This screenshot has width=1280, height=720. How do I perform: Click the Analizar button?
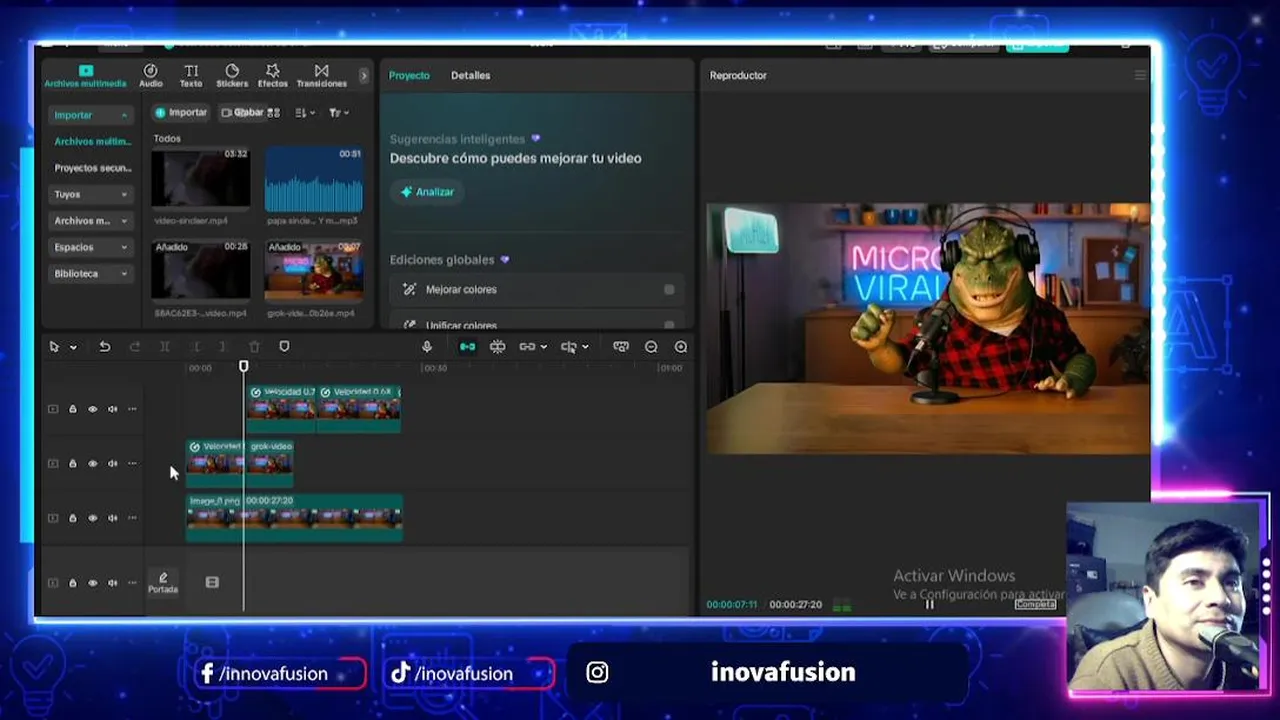click(427, 192)
